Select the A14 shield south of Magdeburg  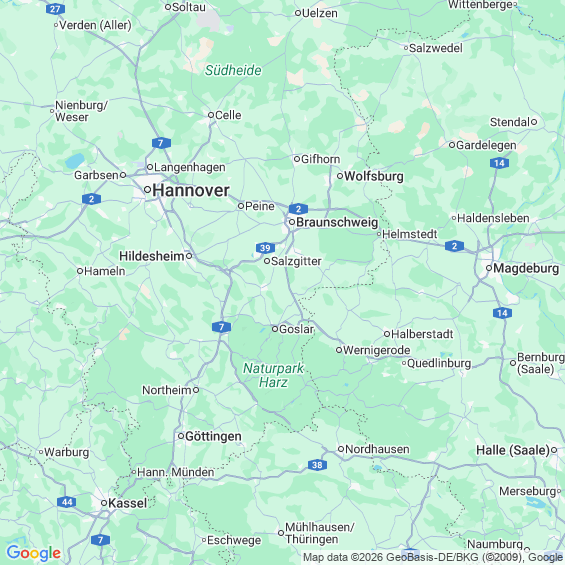[502, 313]
